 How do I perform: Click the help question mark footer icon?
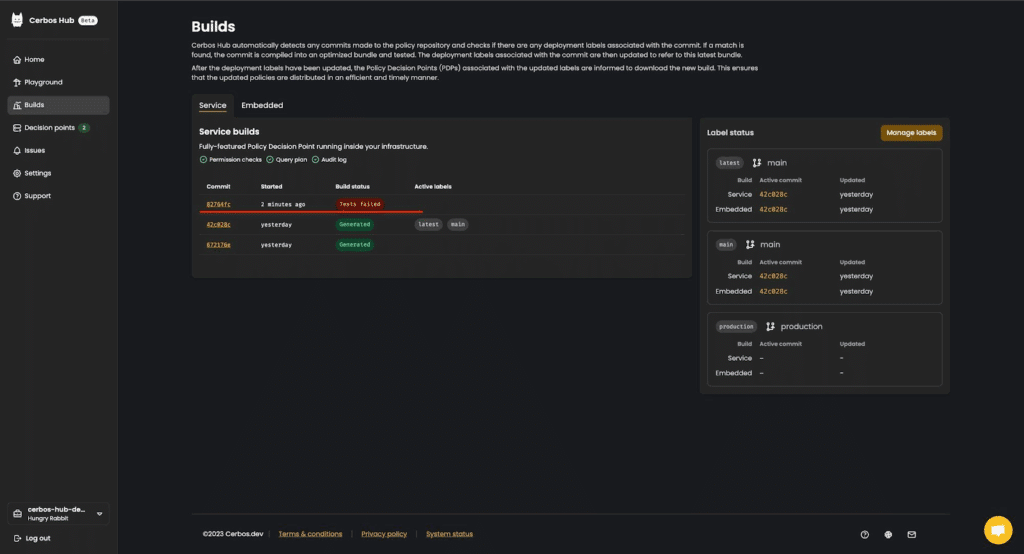click(865, 534)
